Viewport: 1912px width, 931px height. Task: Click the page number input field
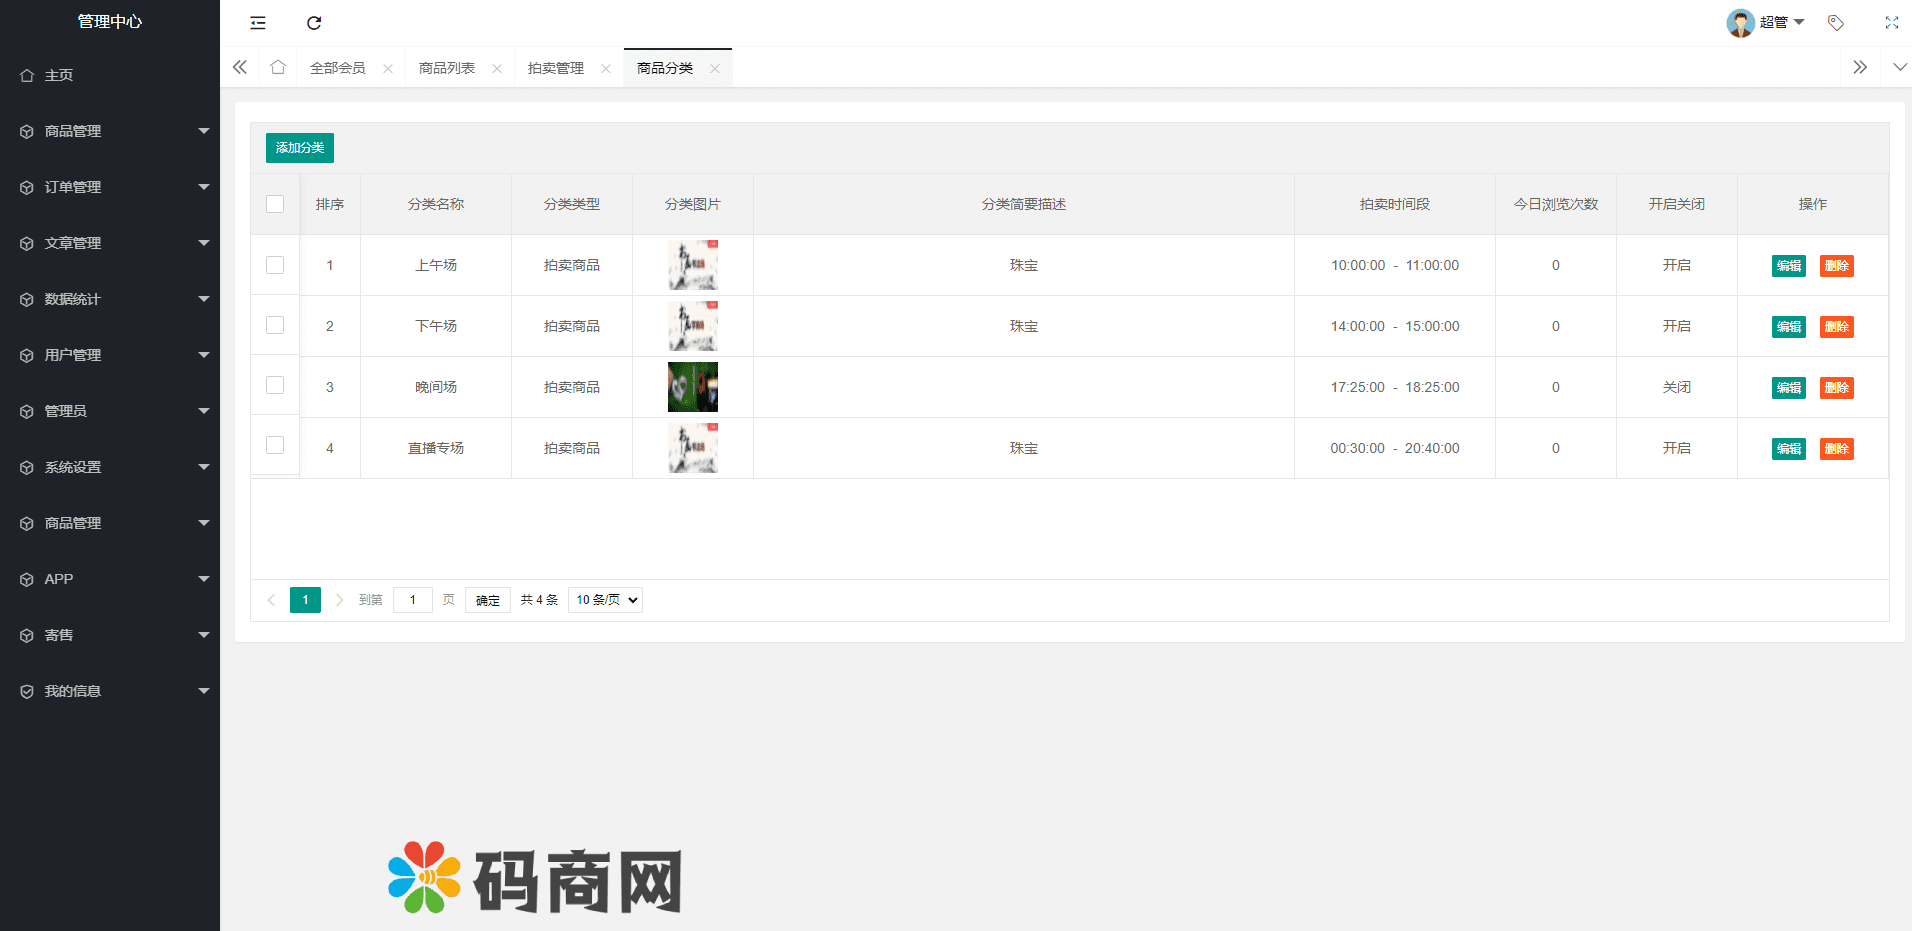(412, 600)
